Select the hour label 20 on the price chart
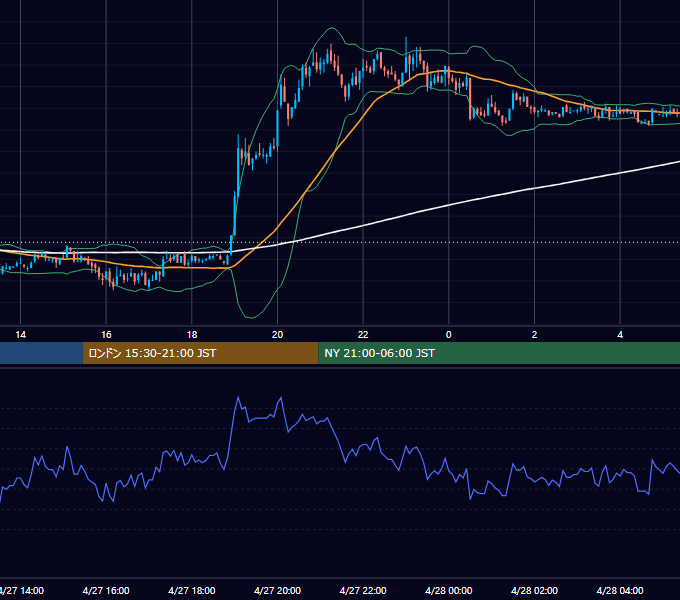The height and width of the screenshot is (600, 680). coord(277,335)
